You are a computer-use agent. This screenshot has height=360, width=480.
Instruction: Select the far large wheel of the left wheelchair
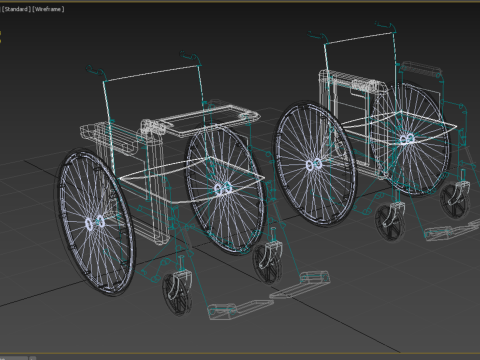(224, 189)
